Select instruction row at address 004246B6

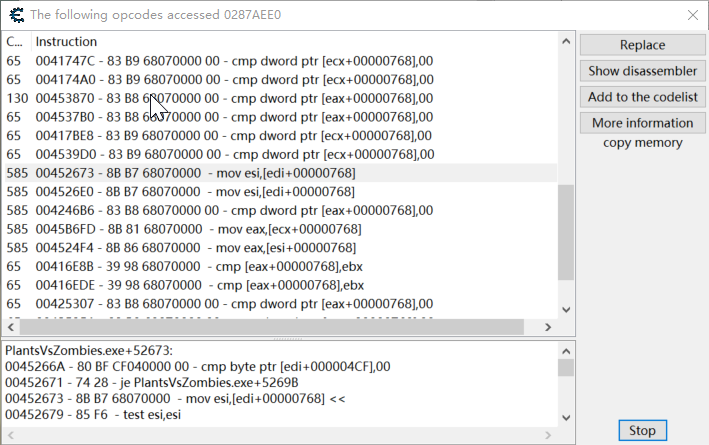pos(280,210)
